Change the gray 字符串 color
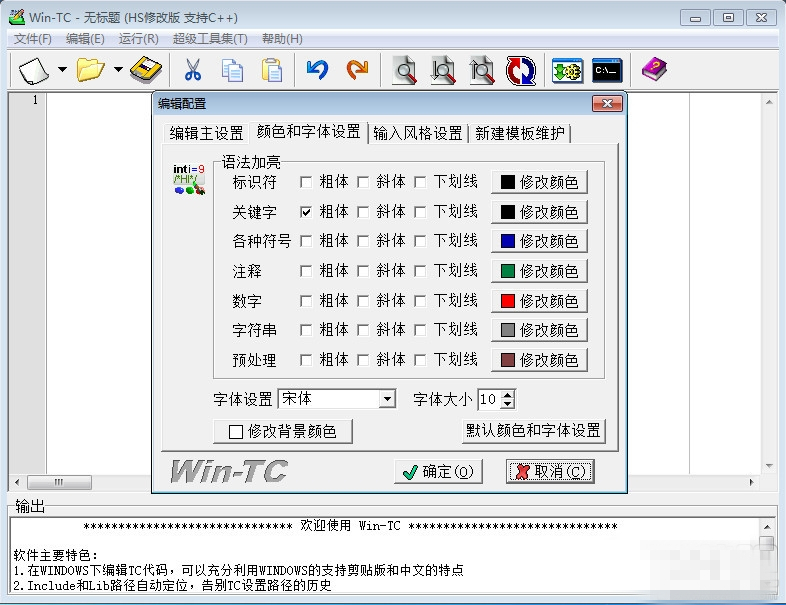 [539, 330]
